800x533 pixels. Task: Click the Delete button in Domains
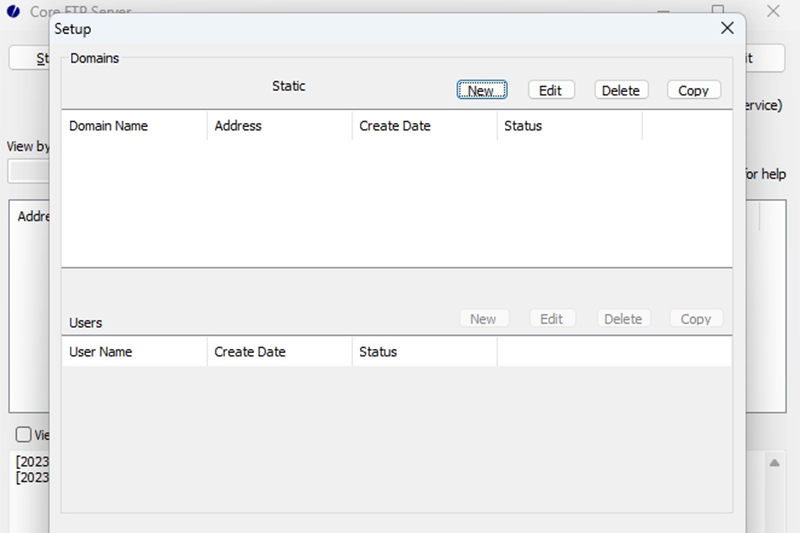coord(621,90)
